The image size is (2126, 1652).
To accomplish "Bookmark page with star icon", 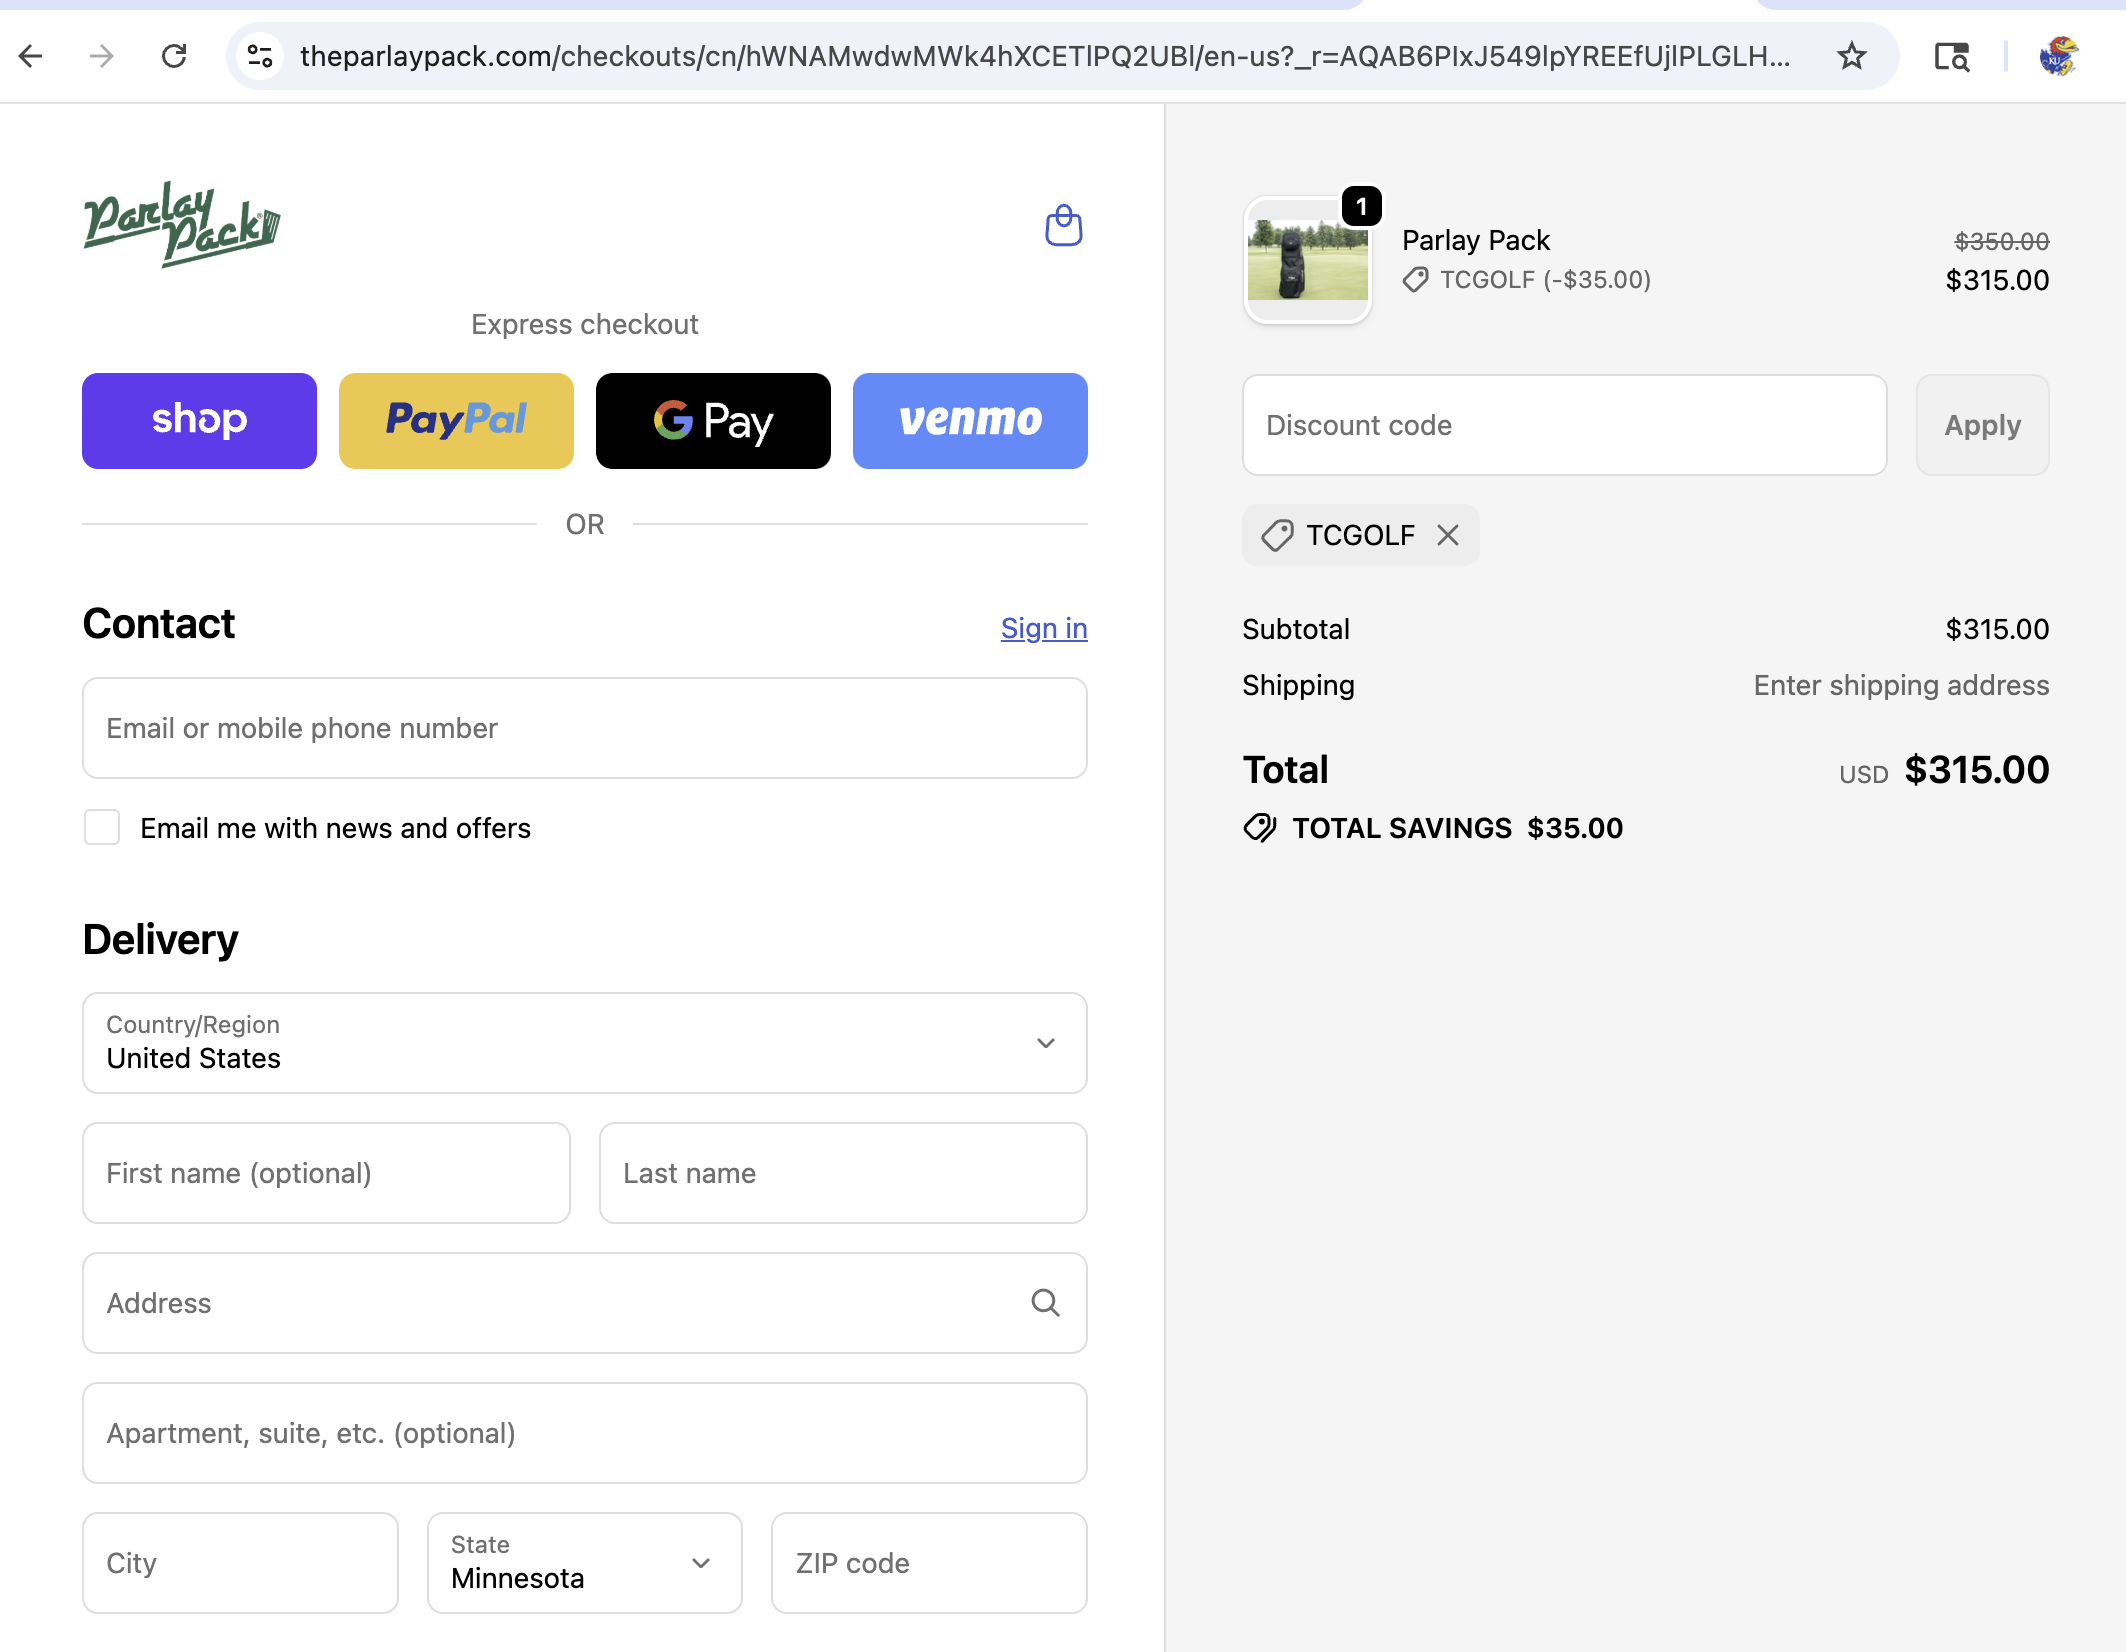I will tap(1851, 56).
